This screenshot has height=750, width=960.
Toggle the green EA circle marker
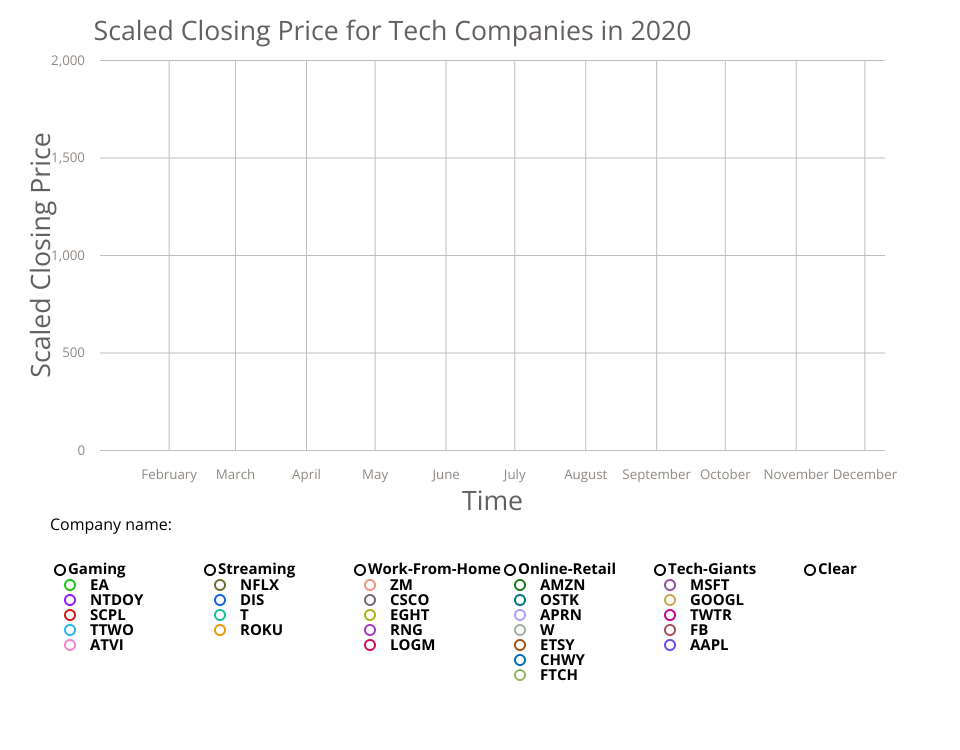(70, 585)
